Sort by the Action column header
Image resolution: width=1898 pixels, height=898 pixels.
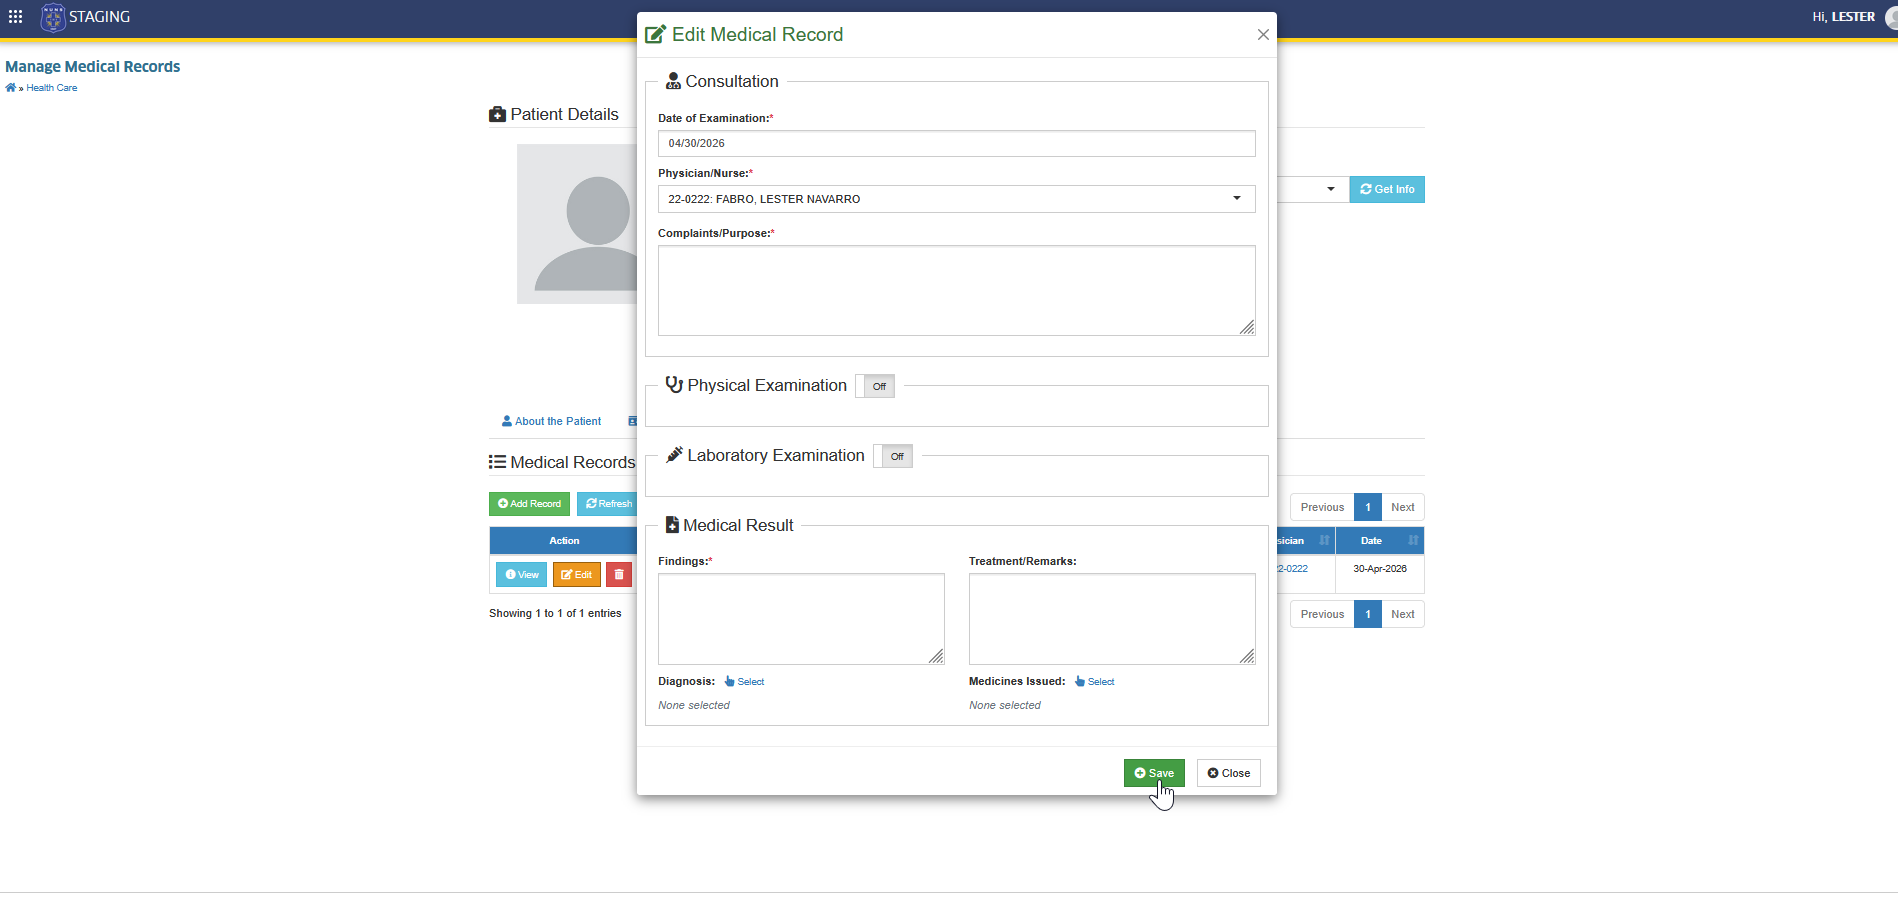(563, 541)
